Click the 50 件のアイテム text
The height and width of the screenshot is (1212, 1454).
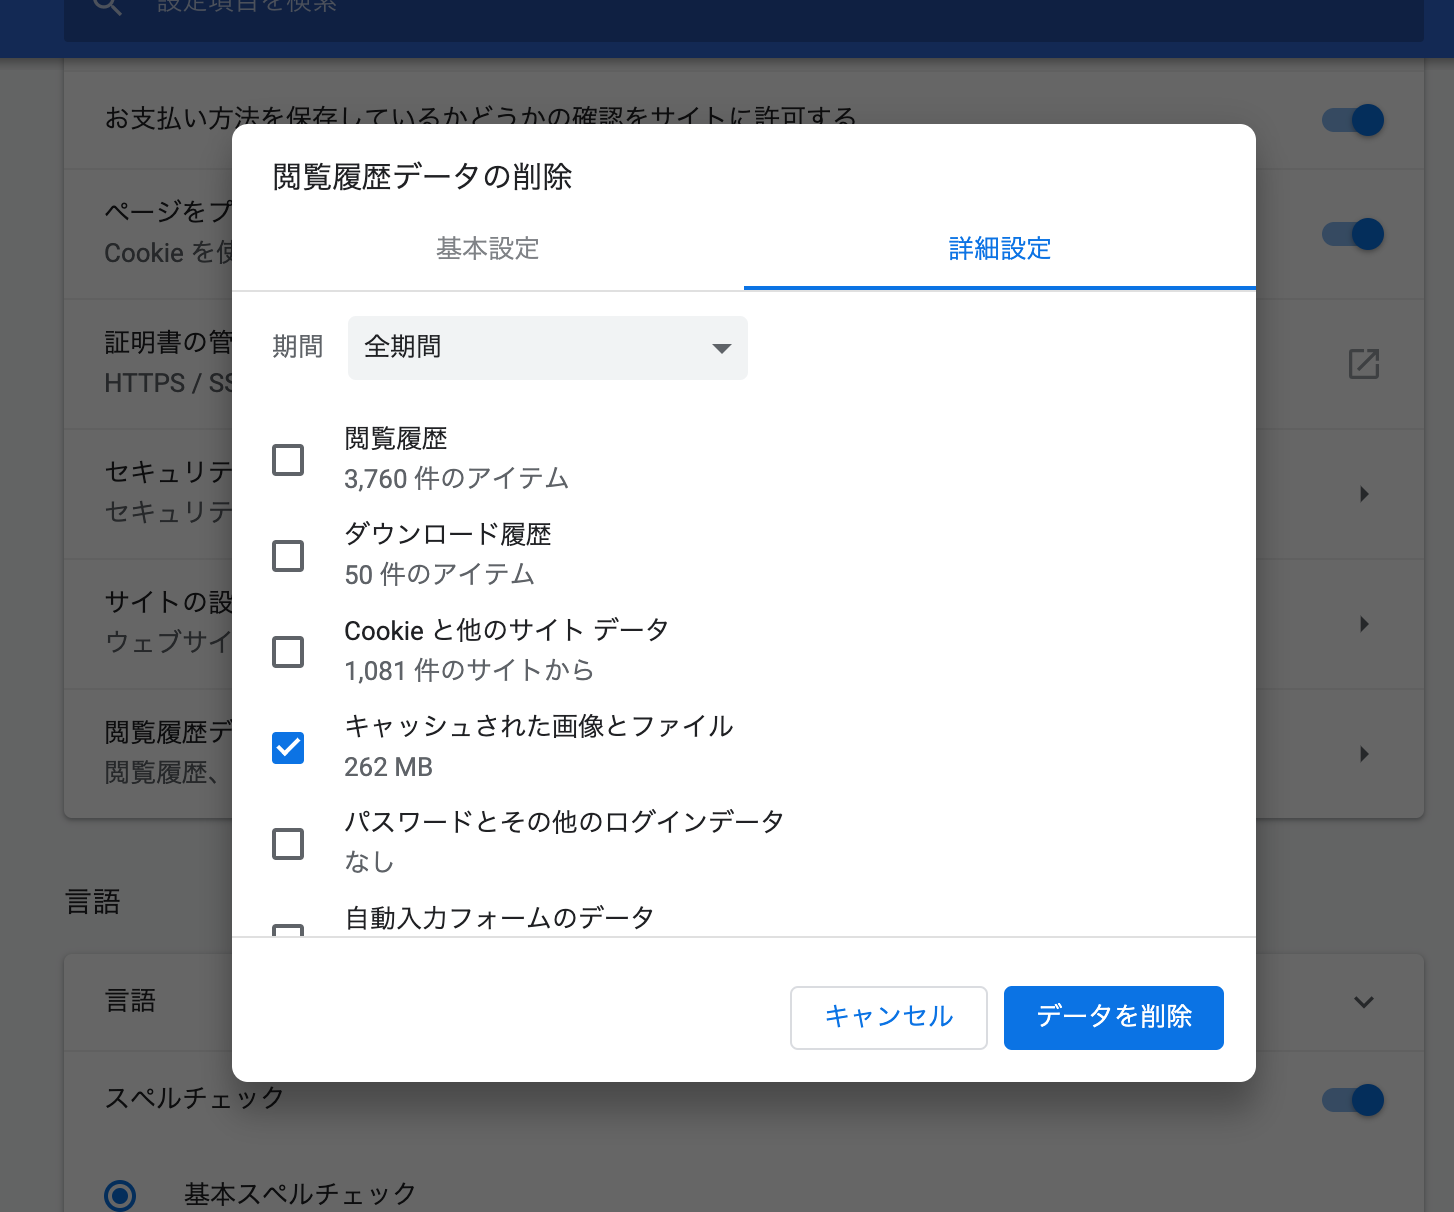pyautogui.click(x=439, y=575)
